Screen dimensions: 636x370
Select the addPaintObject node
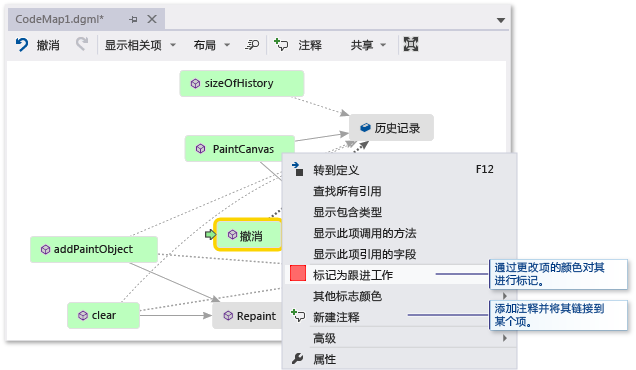(x=94, y=249)
